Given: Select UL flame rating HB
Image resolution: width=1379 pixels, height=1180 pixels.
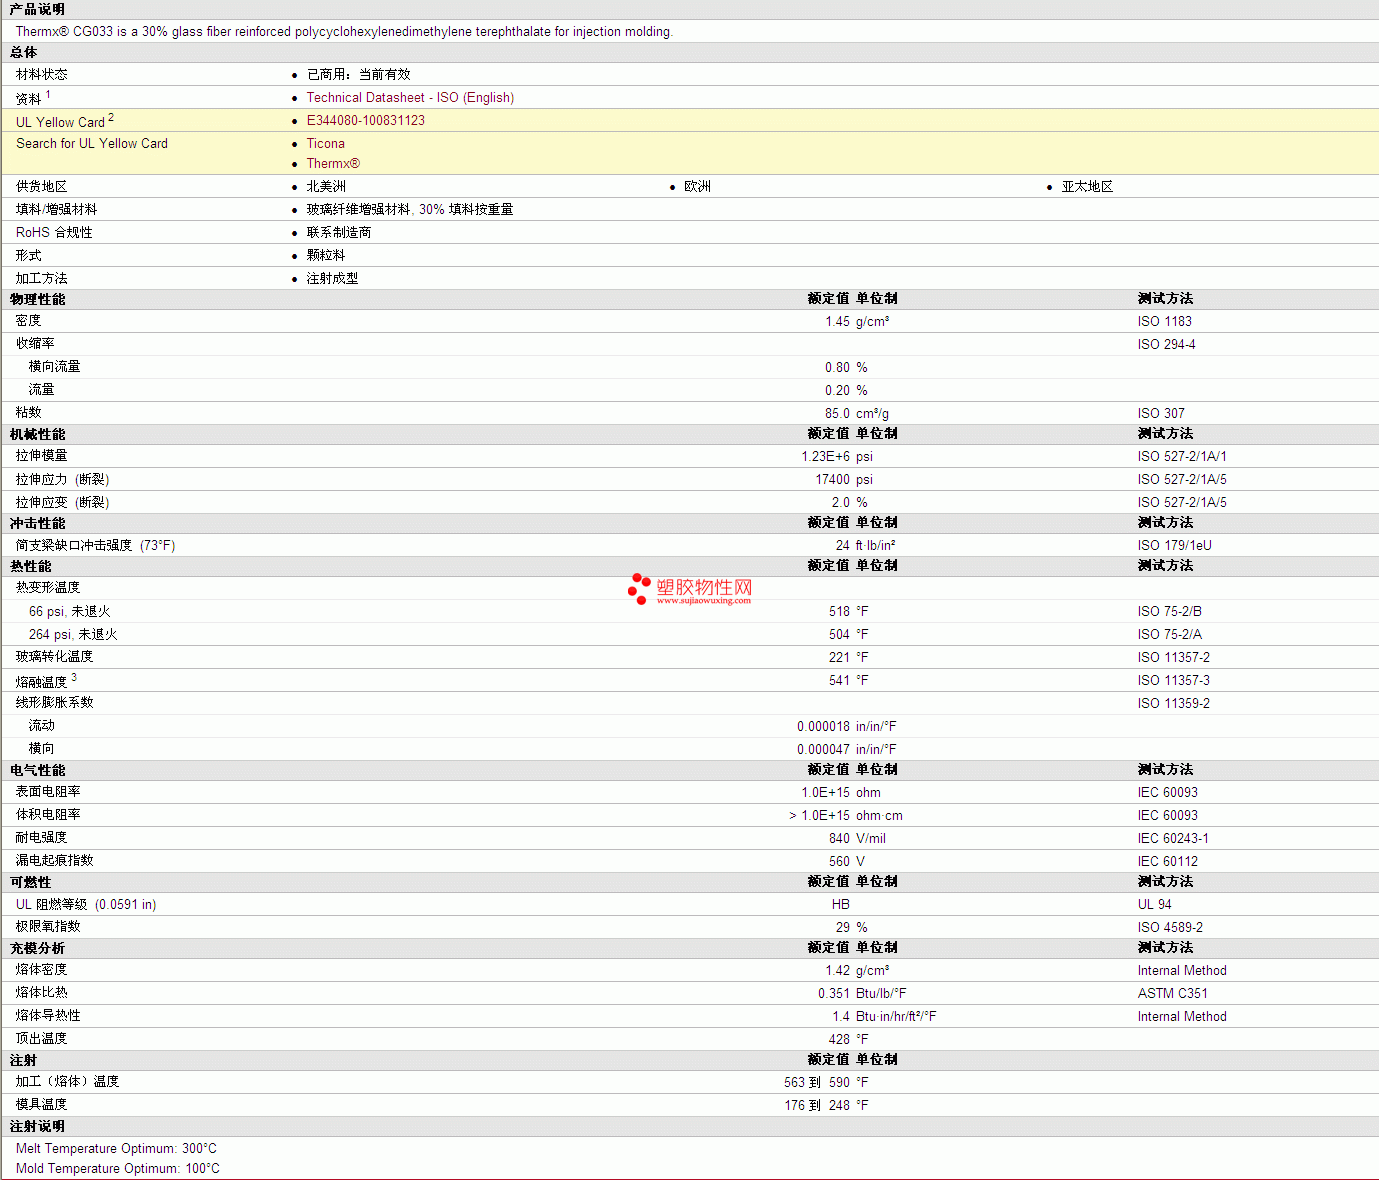Looking at the screenshot, I should pyautogui.click(x=841, y=905).
